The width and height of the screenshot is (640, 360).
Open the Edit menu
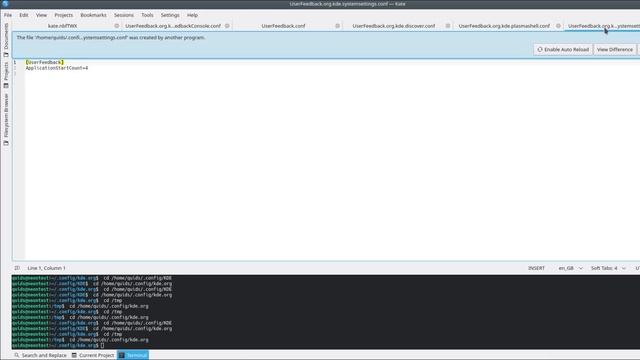point(24,15)
